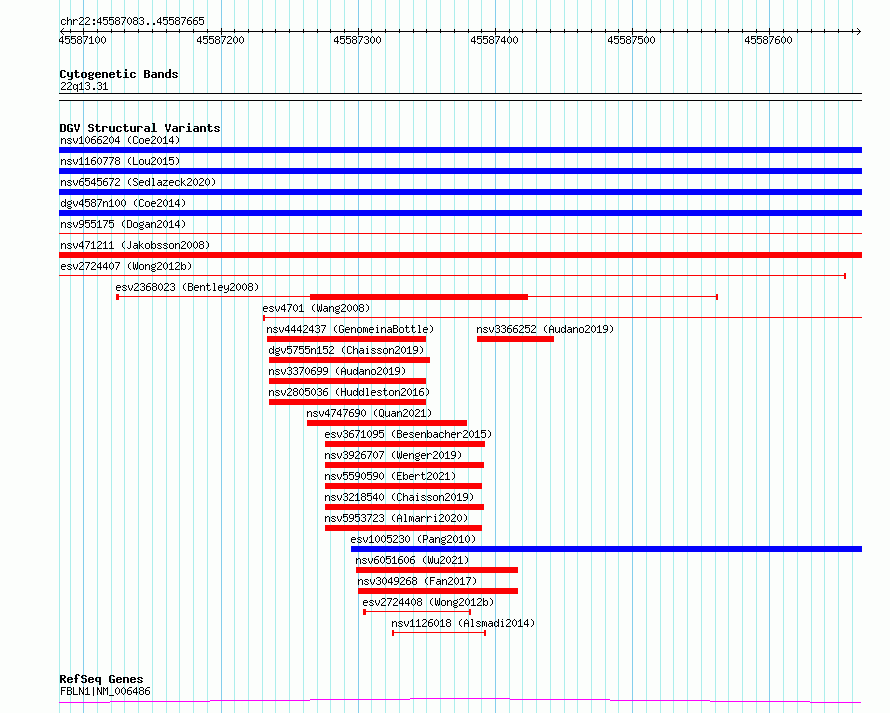
Task: Click ruler position 45587200
Action: tap(220, 40)
